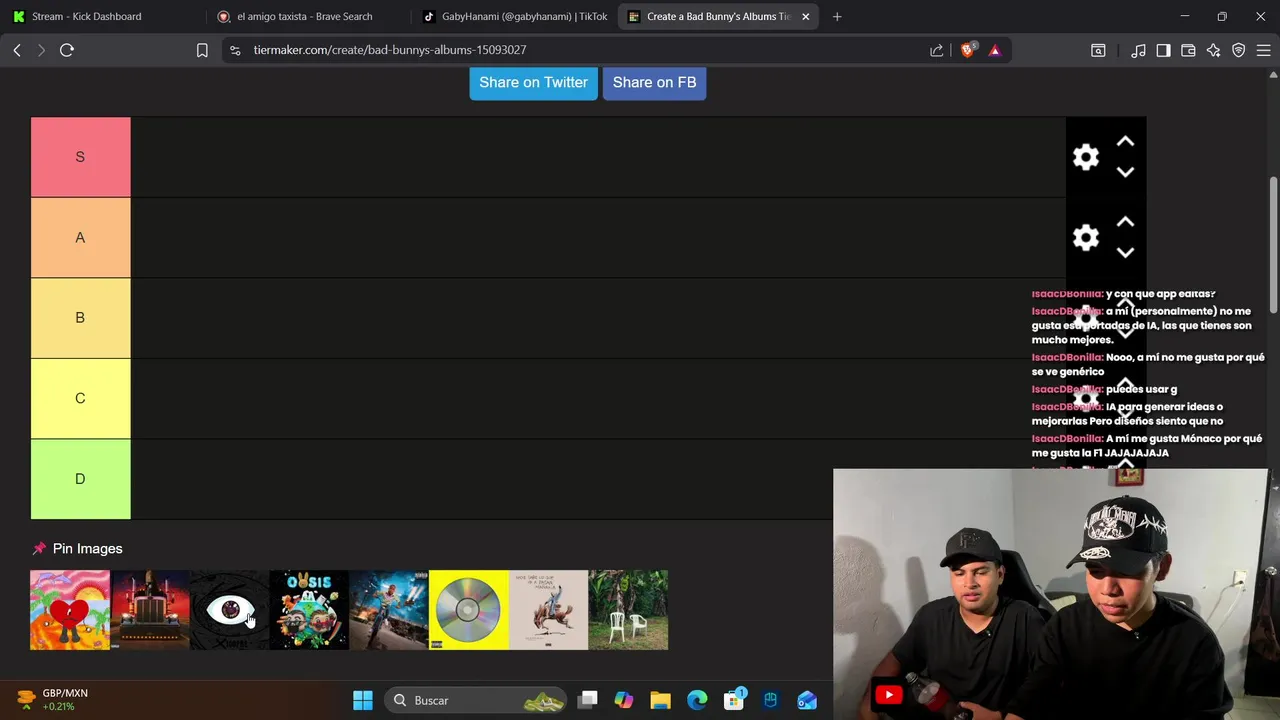Toggle the browser sidebar panel
Screen dimensions: 1280x720
click(1163, 50)
